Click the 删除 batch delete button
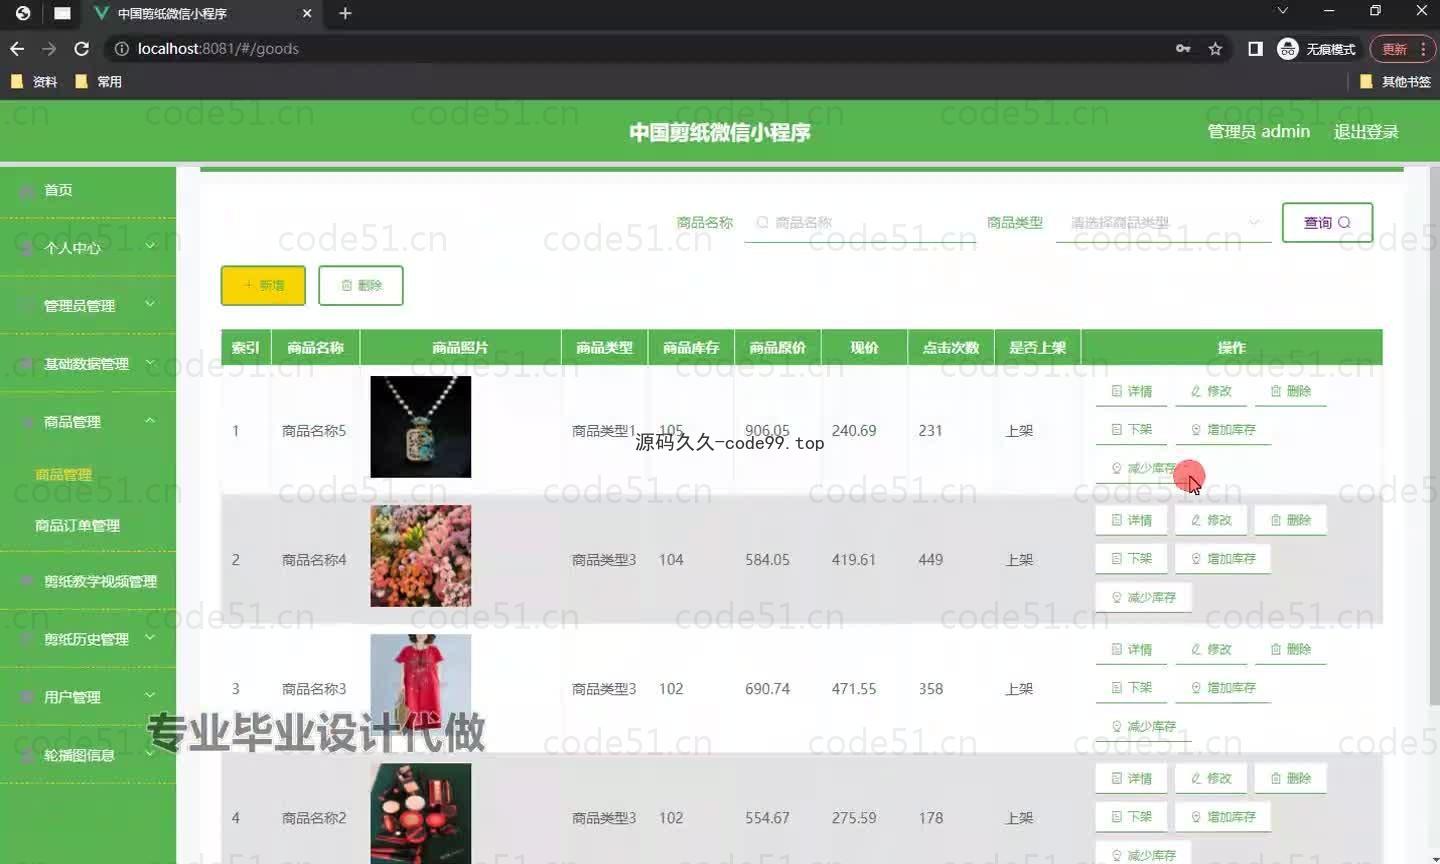The height and width of the screenshot is (864, 1440). (x=361, y=285)
